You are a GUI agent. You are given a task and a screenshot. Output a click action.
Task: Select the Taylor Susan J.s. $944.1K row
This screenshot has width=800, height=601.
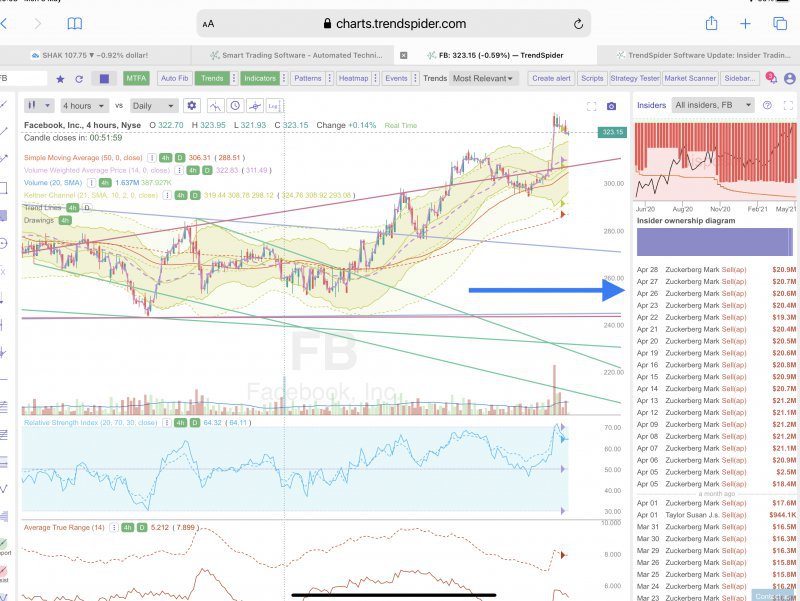pos(716,515)
